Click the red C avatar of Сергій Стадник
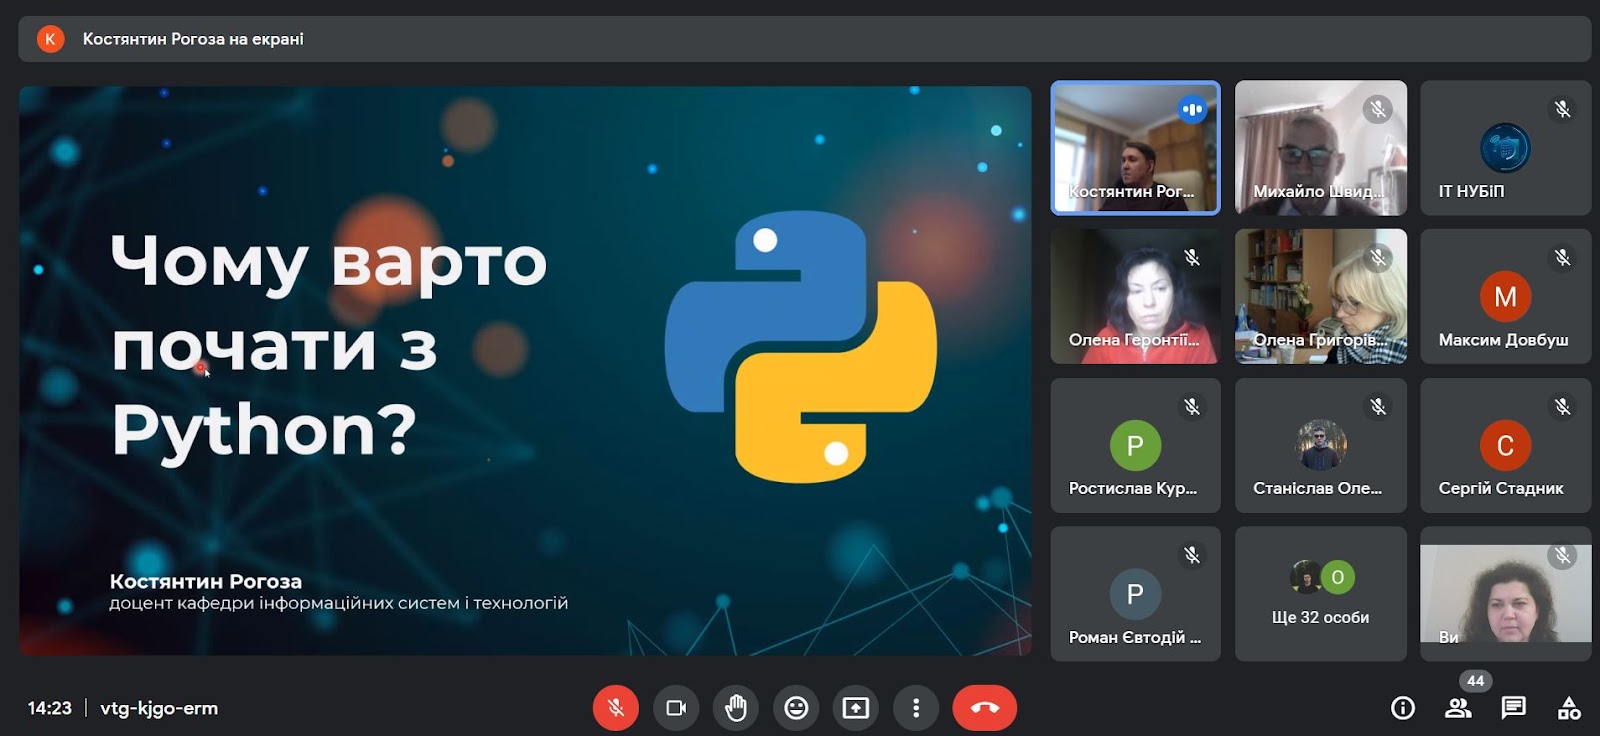The image size is (1600, 736). point(1505,445)
